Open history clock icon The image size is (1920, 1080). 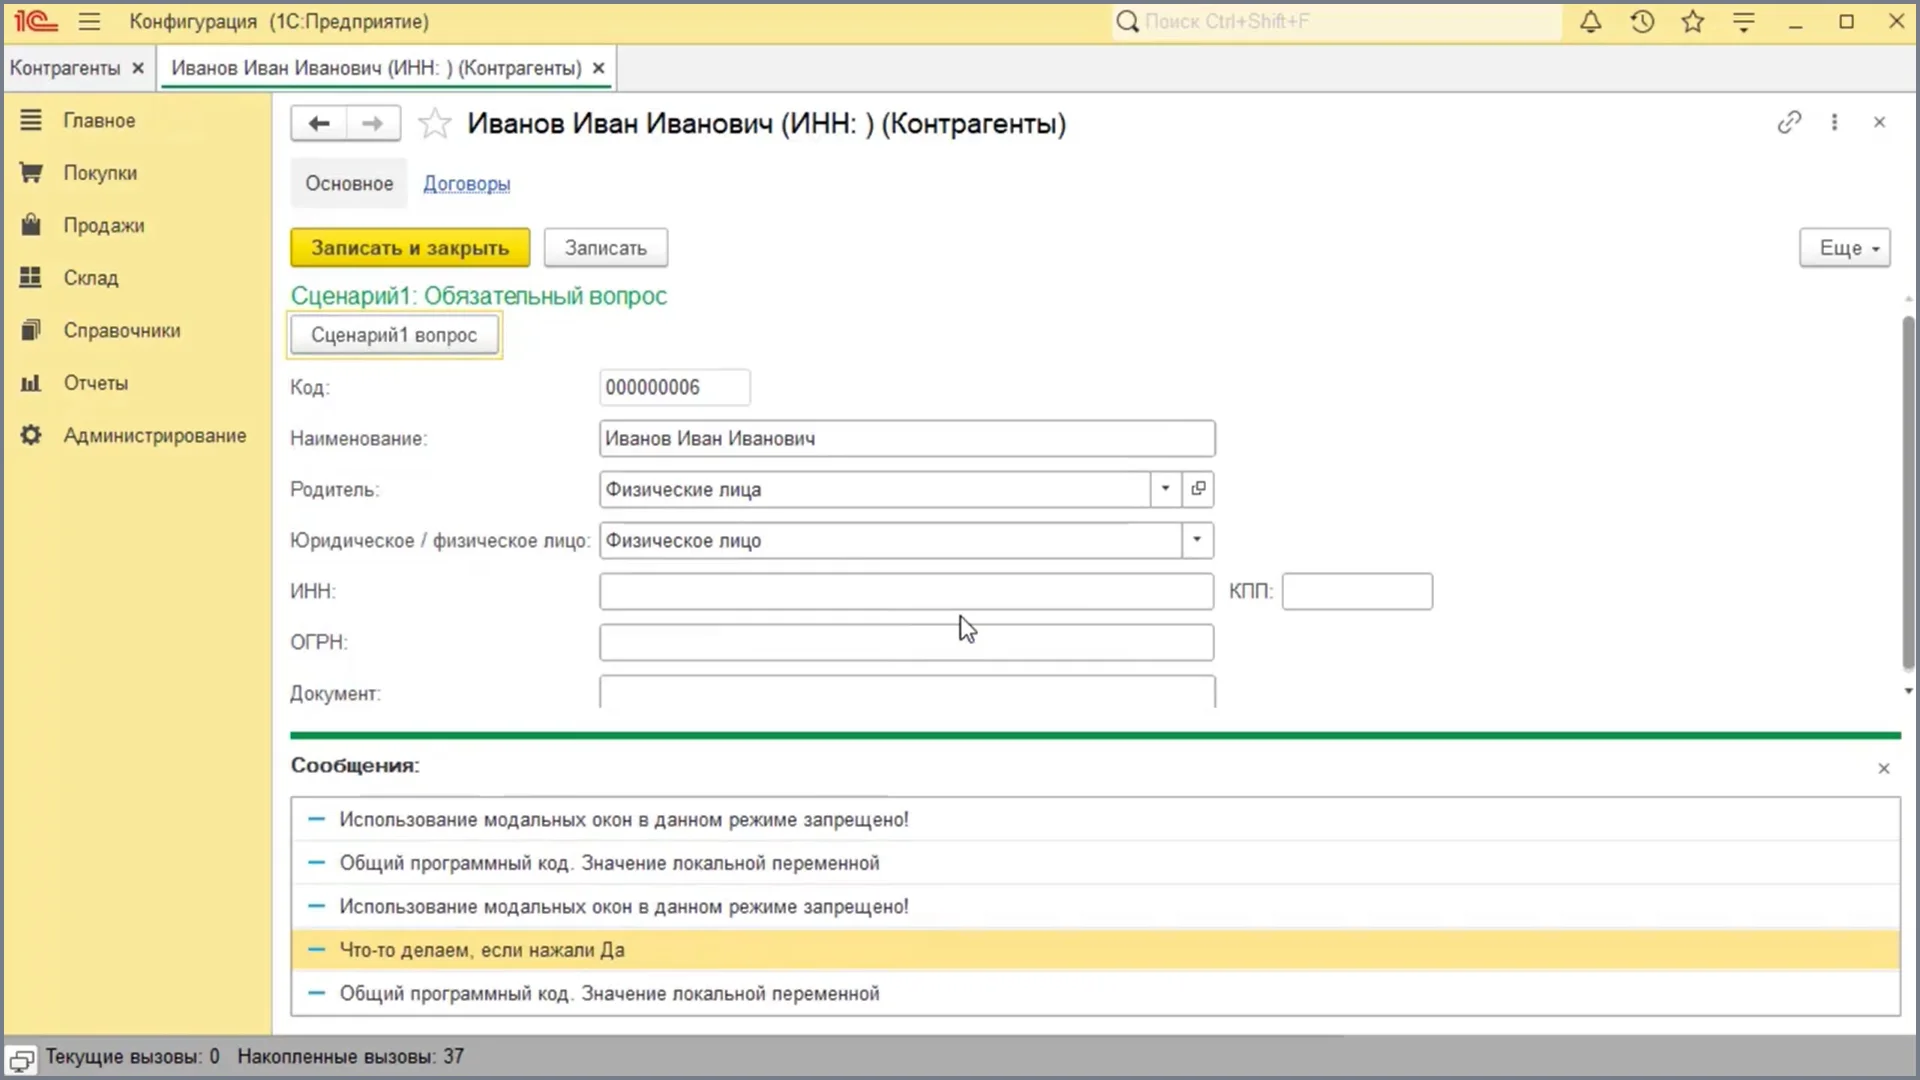click(1641, 22)
